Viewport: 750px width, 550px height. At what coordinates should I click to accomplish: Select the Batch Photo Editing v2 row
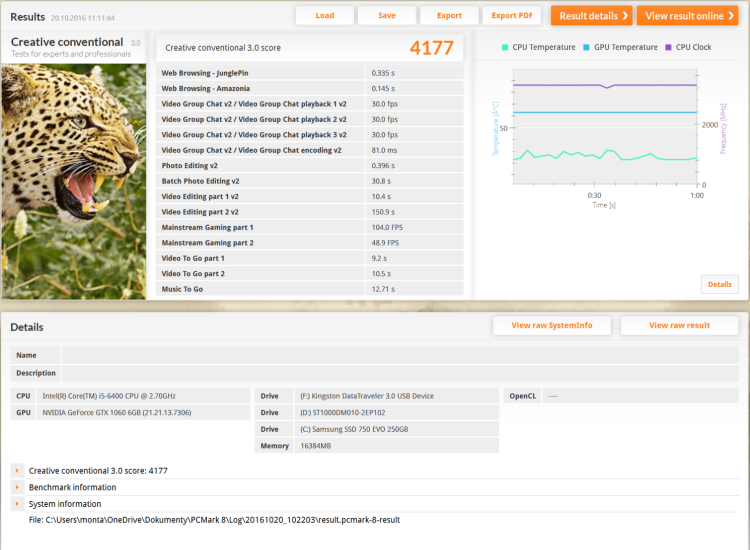click(309, 181)
